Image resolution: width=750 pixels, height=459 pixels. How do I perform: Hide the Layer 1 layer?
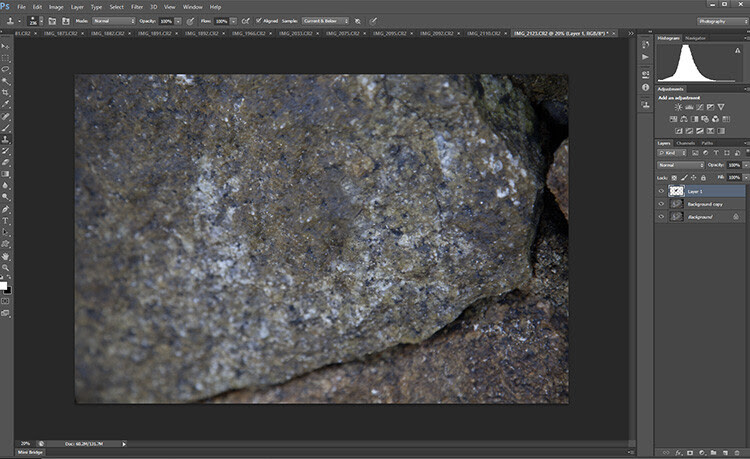tap(661, 191)
